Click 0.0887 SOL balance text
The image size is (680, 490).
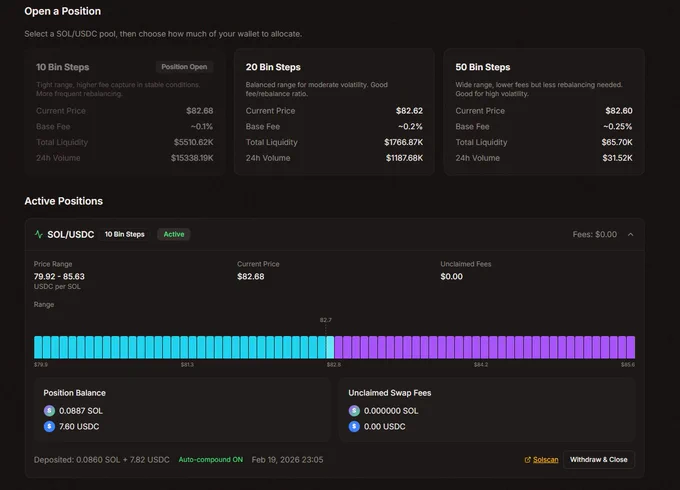81,411
